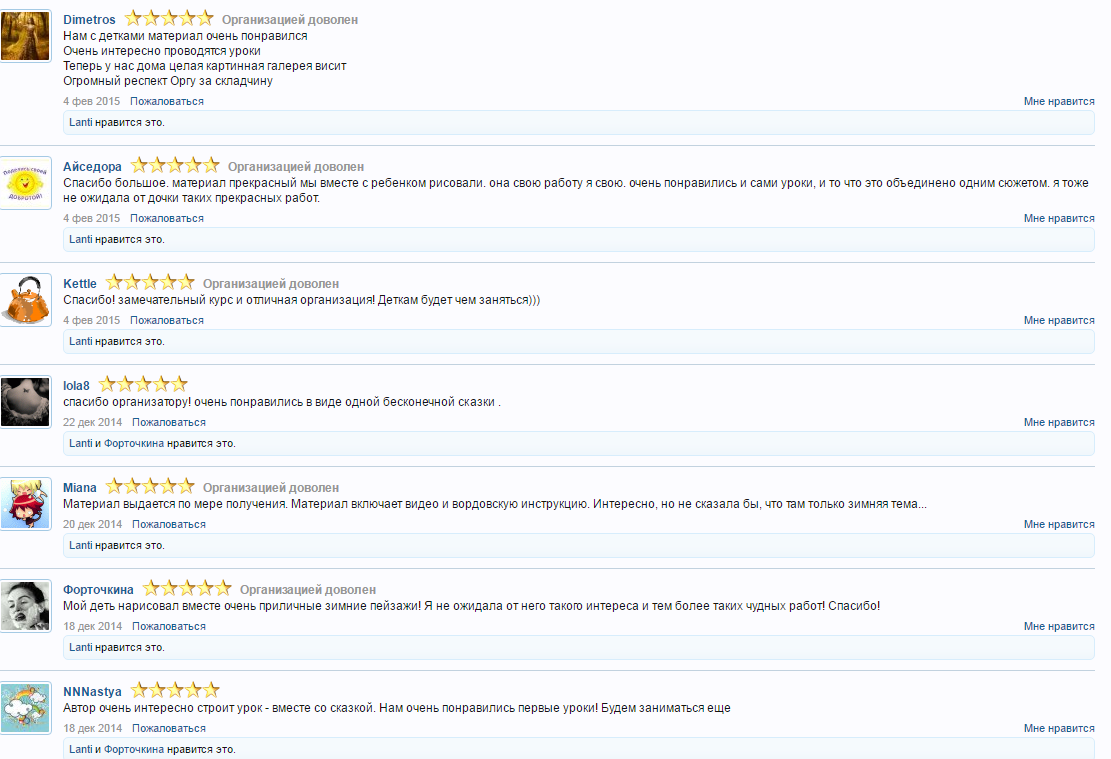Click Айседора's sun avatar image
The height and width of the screenshot is (759, 1111).
pos(26,183)
